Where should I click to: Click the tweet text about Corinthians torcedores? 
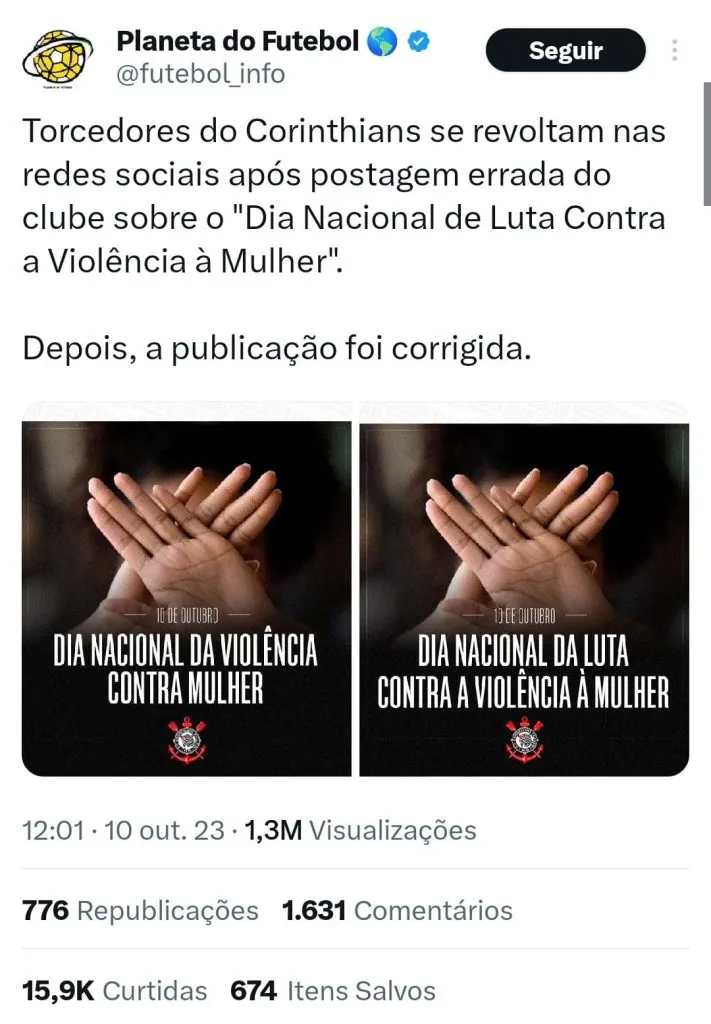click(x=344, y=196)
